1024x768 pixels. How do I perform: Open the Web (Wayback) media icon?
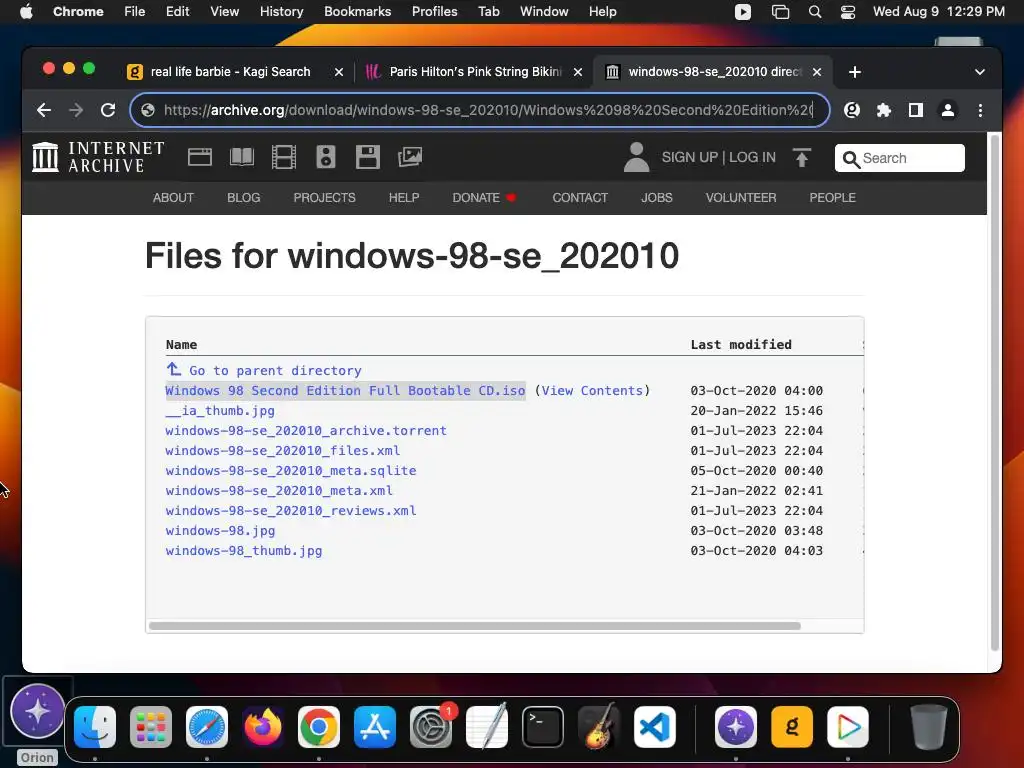pos(200,157)
